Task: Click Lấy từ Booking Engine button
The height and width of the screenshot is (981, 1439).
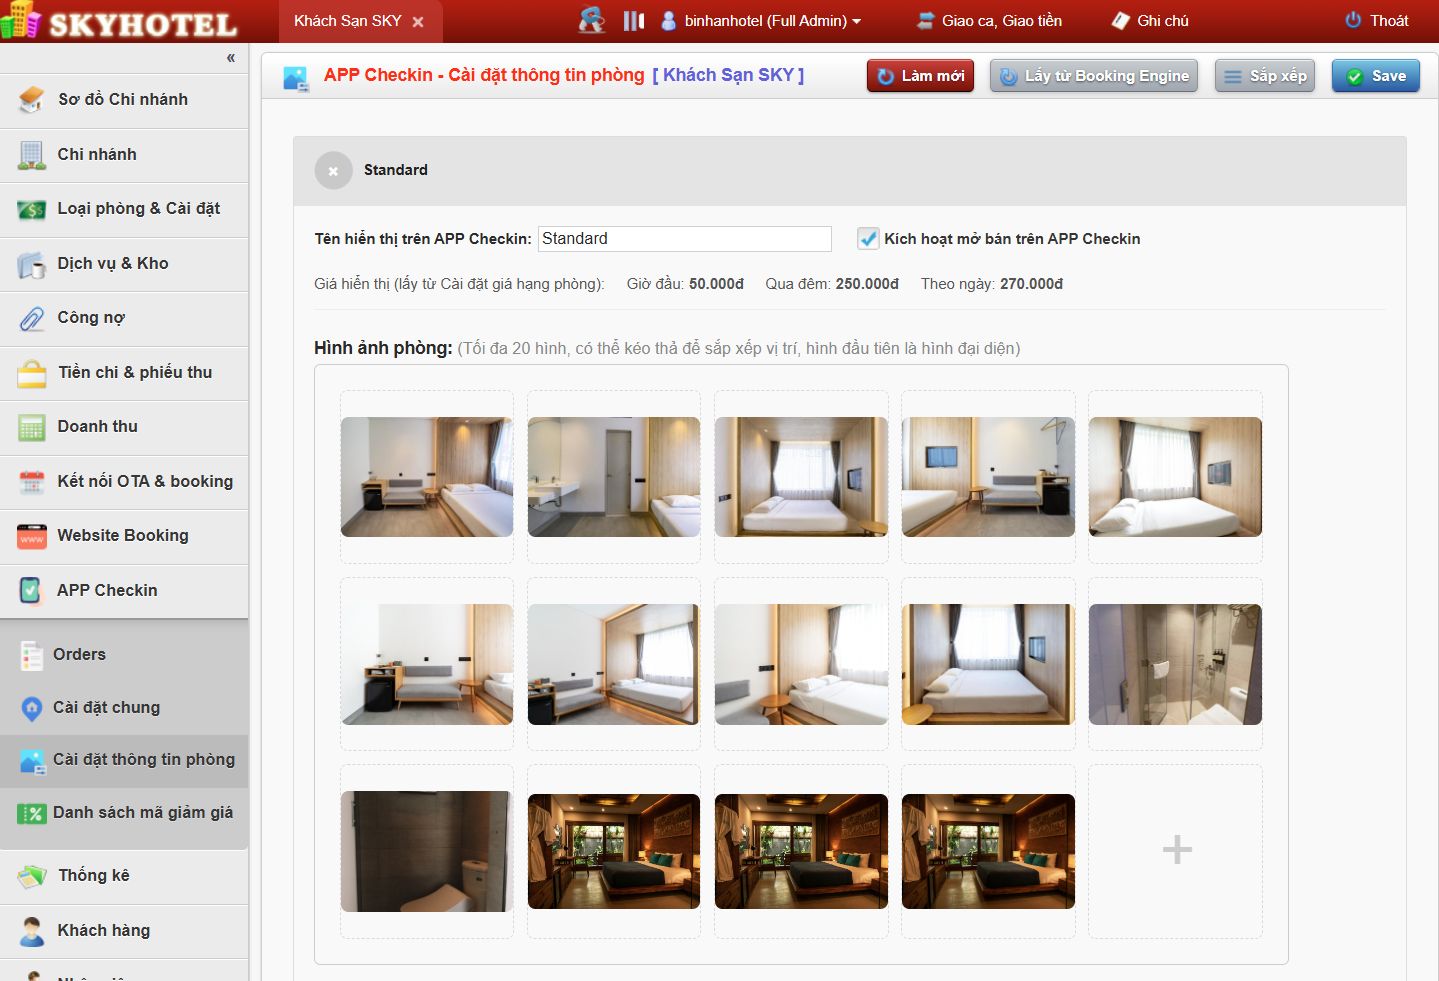Action: click(x=1094, y=76)
